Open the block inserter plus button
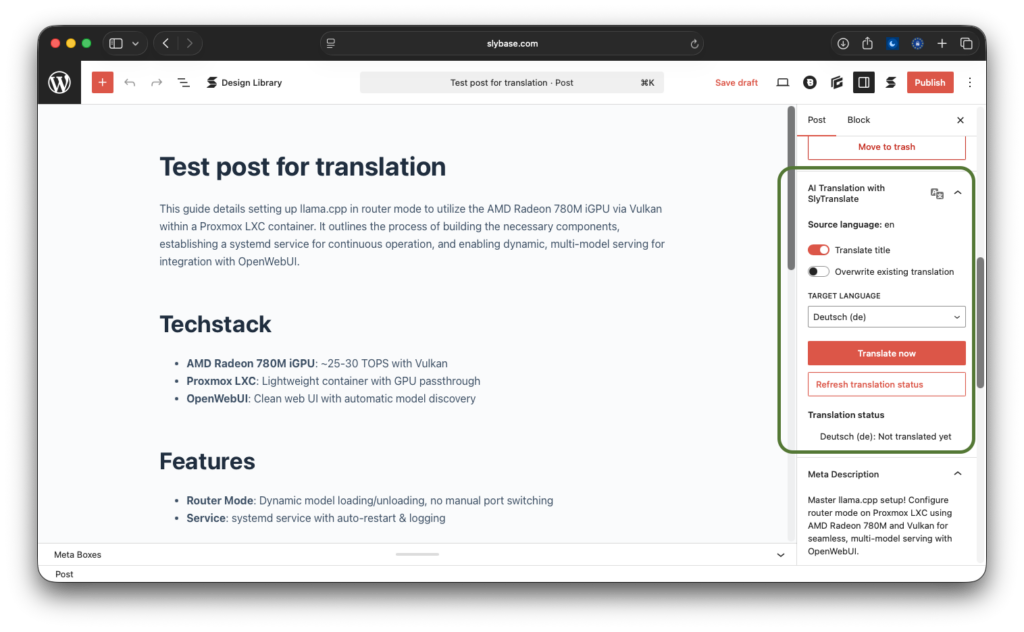 pyautogui.click(x=102, y=83)
